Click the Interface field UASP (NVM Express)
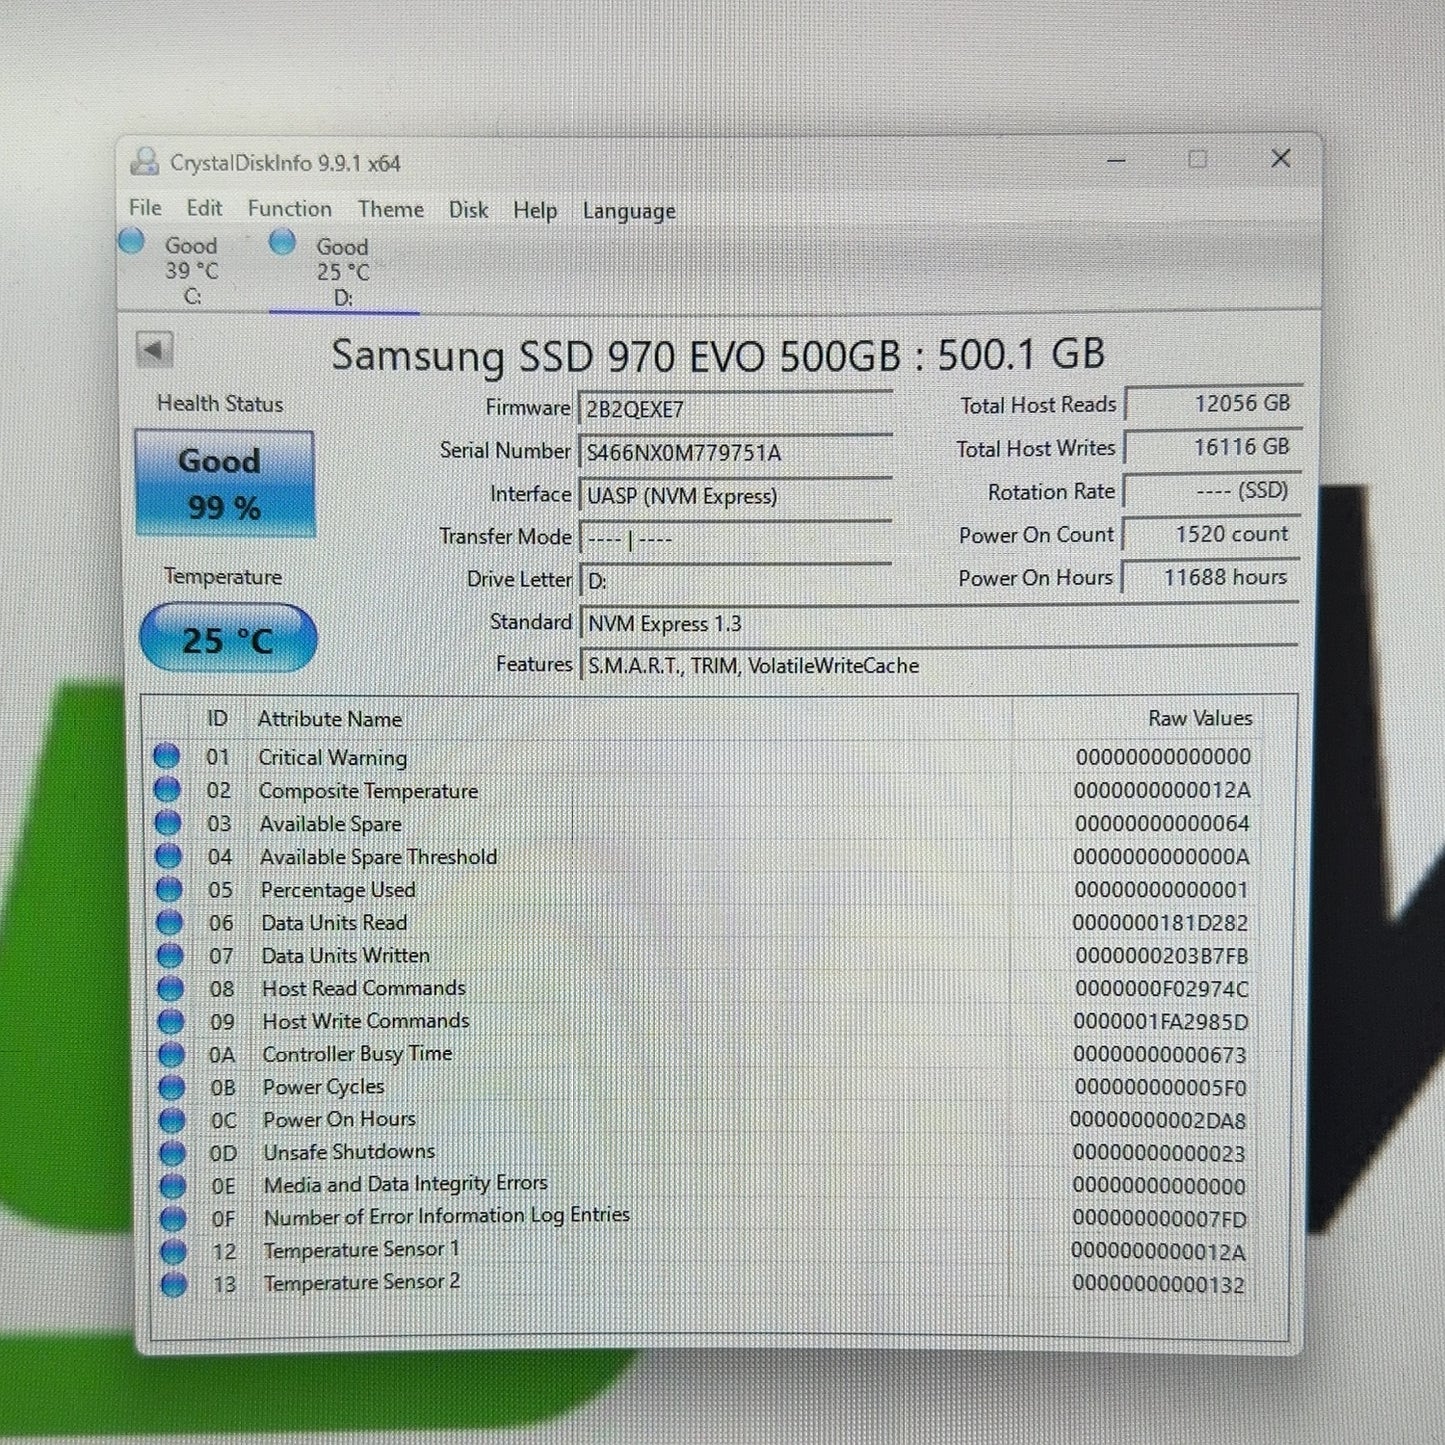1445x1445 pixels. coord(735,495)
